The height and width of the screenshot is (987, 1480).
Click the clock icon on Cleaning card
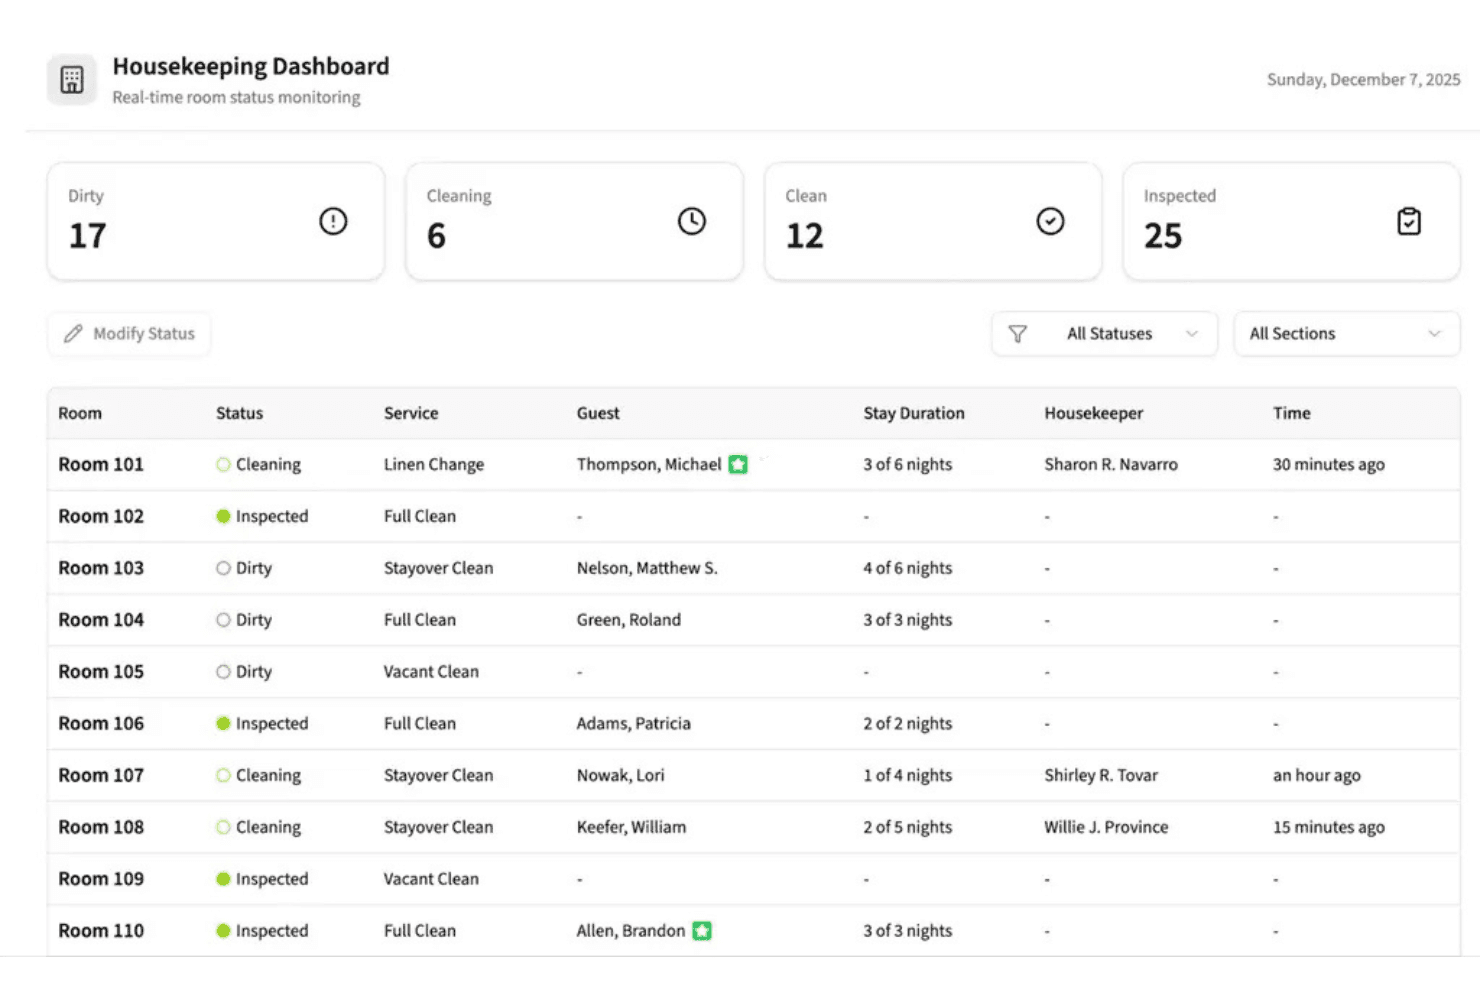[x=692, y=221]
